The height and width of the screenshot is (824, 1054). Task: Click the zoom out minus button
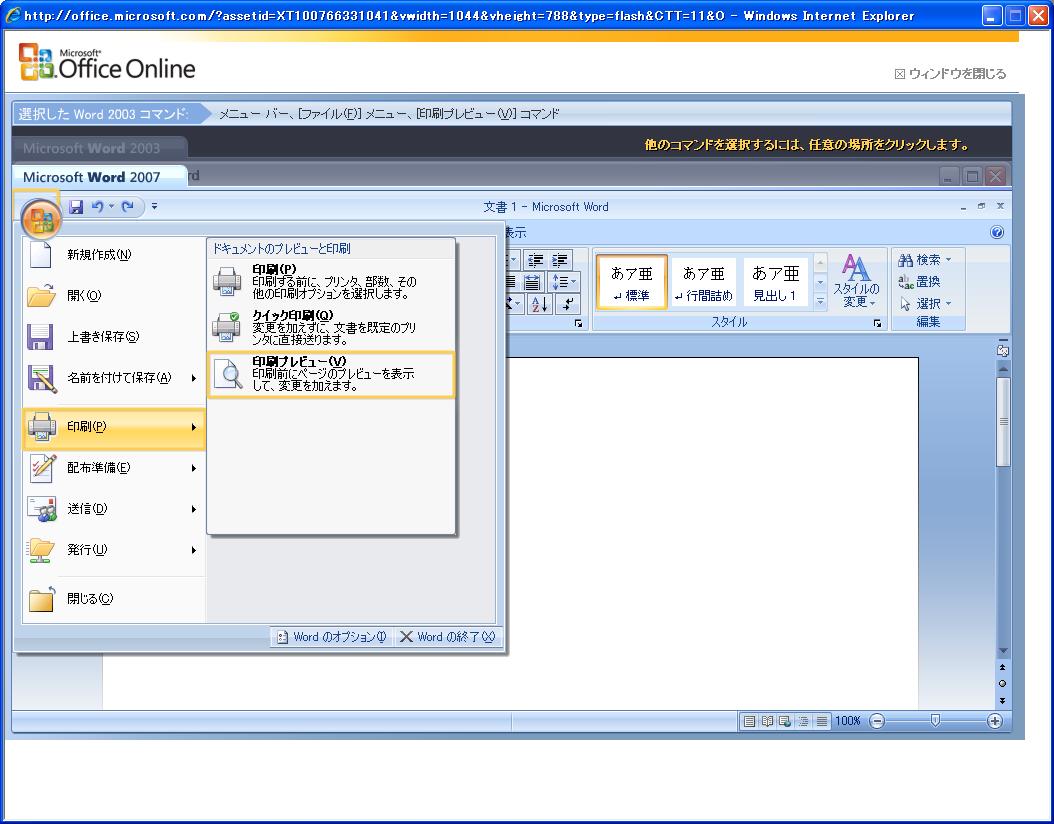877,721
